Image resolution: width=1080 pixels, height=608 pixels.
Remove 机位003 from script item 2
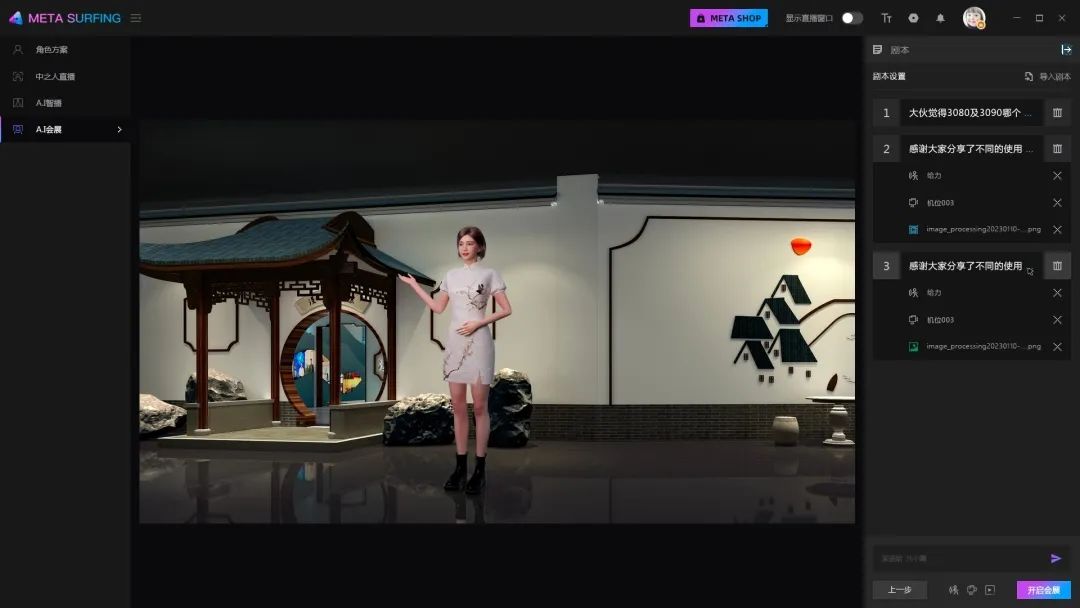(1057, 203)
